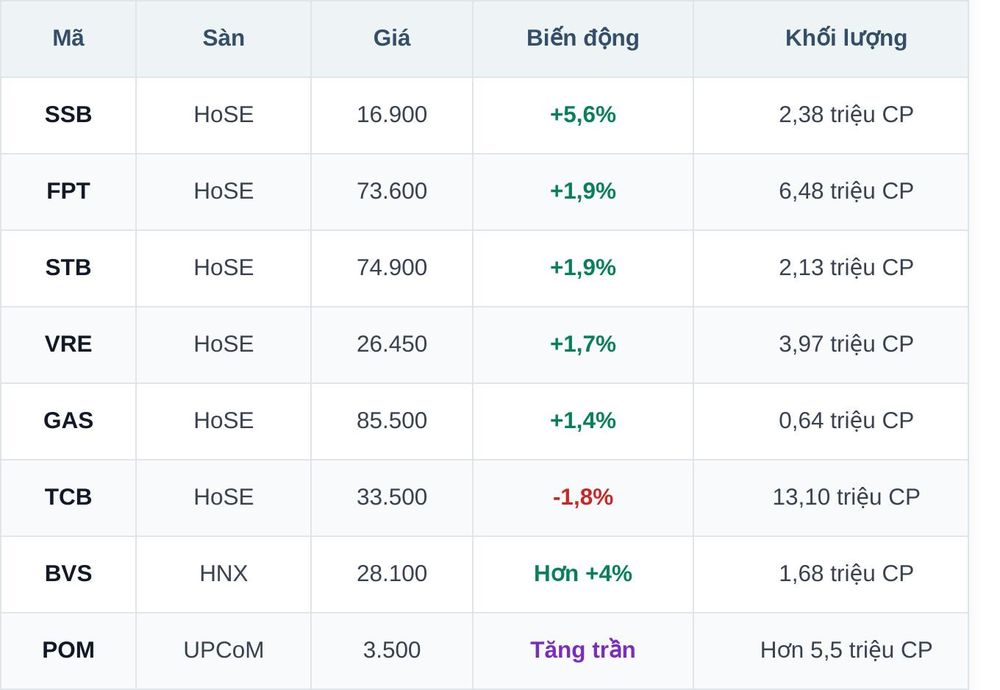Click the Giá column header
Screen dimensions: 1000x690
(x=392, y=38)
